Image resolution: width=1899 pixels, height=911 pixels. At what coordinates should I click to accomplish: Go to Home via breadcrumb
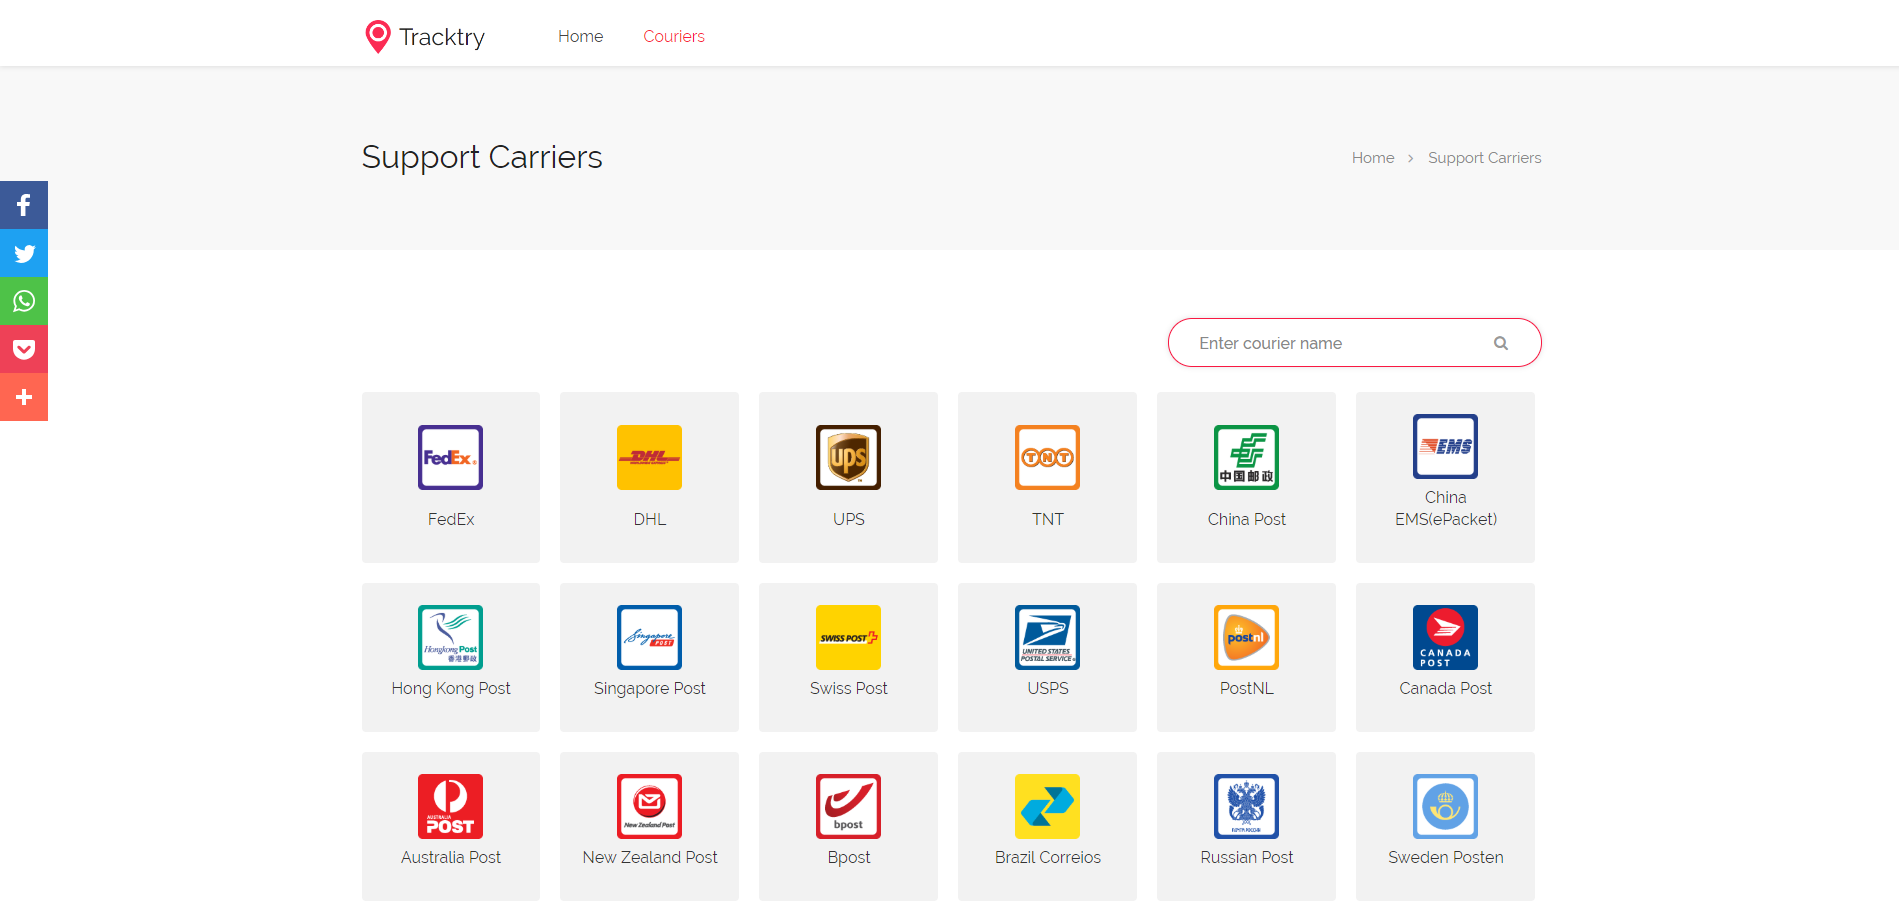point(1373,158)
